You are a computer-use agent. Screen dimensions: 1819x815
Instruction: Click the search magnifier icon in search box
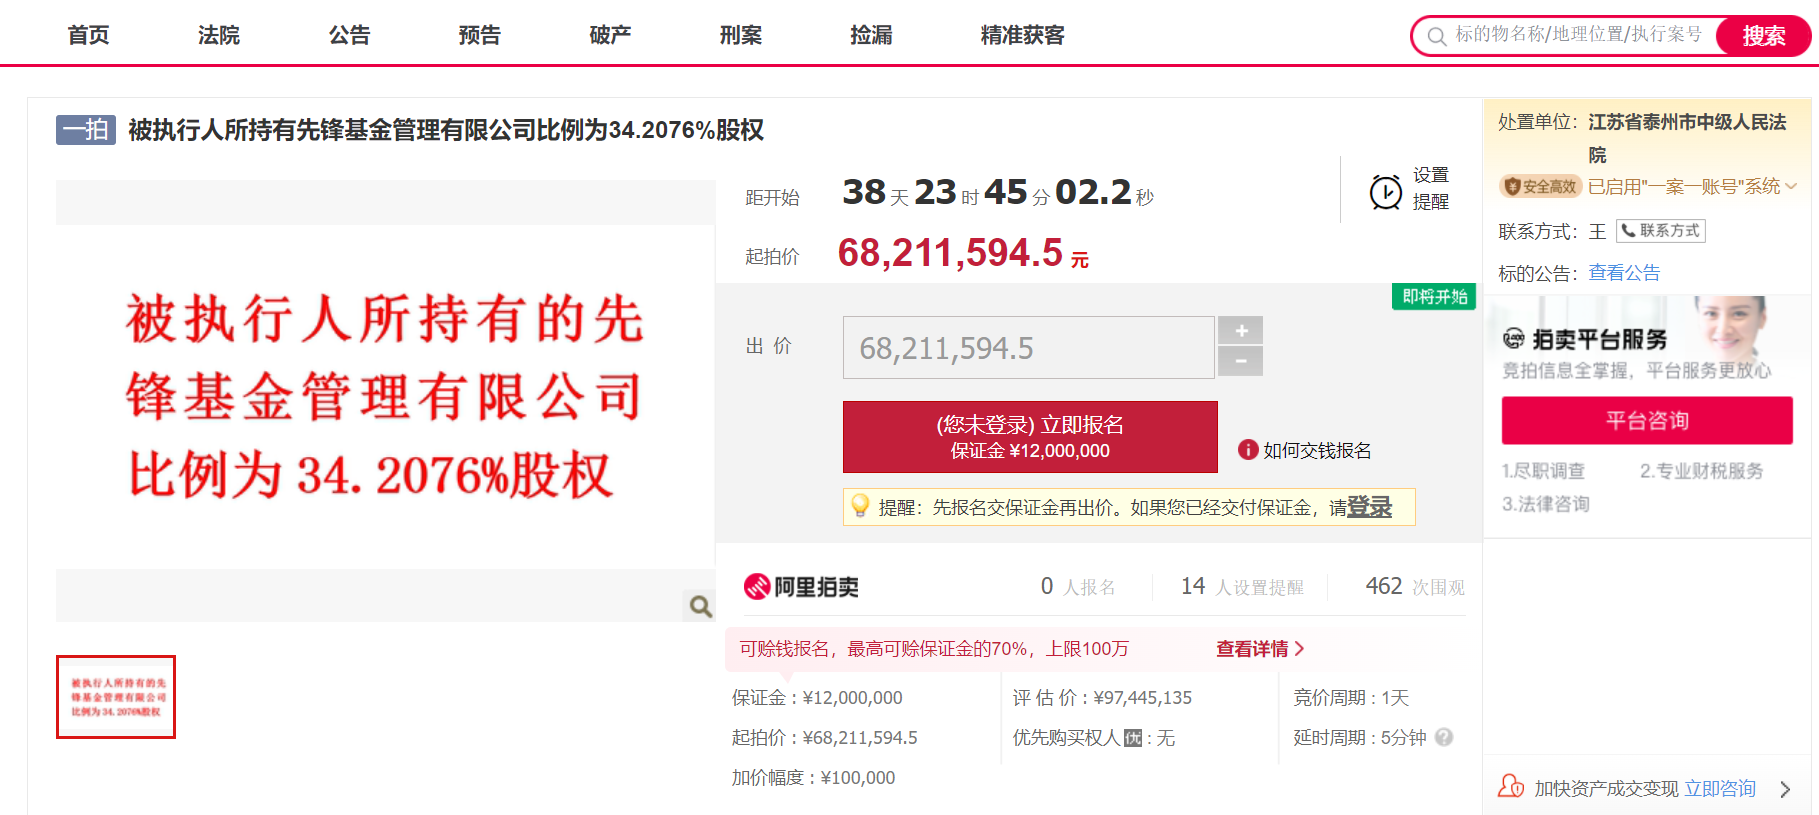(x=1437, y=37)
